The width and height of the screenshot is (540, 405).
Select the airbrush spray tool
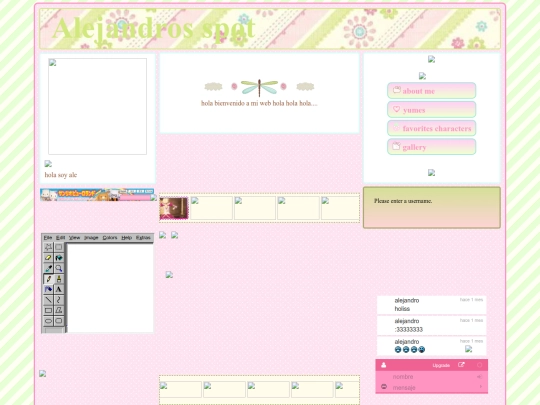coord(48,289)
